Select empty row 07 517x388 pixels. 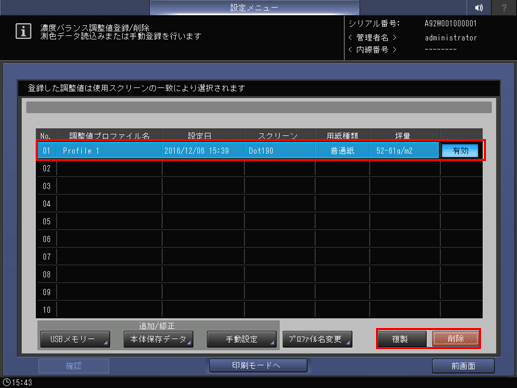coord(259,257)
